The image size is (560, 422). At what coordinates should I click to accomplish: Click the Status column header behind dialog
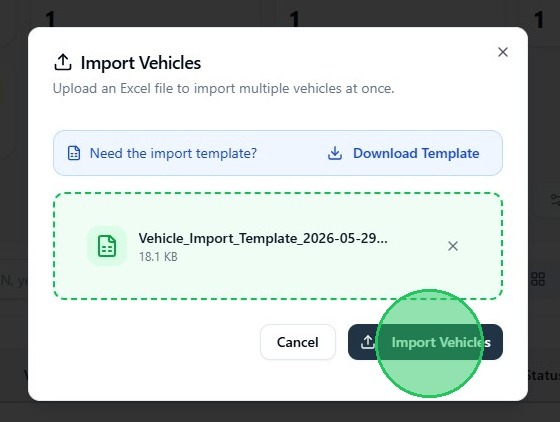544,376
